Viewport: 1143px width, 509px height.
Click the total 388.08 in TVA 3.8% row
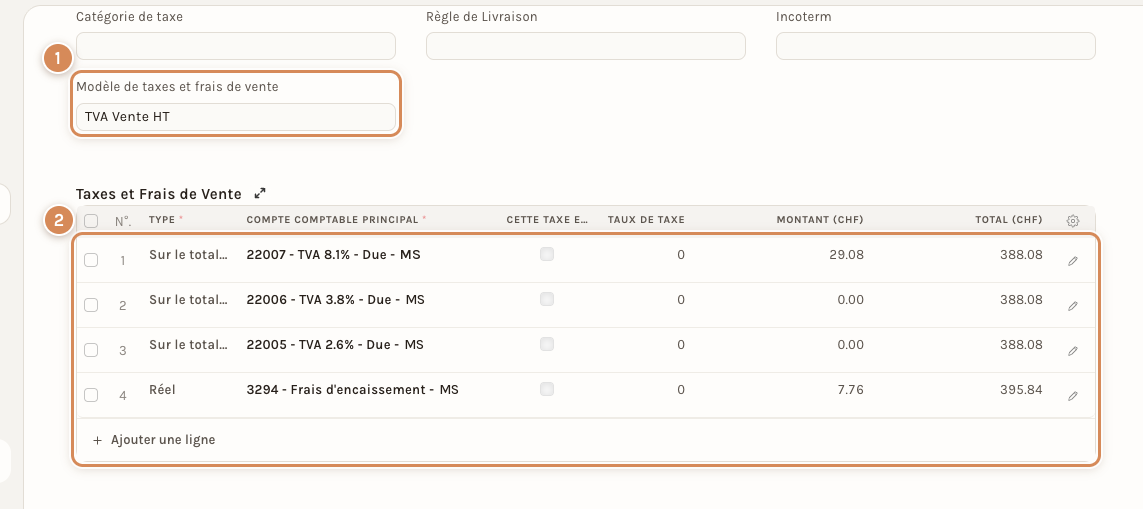(x=1021, y=300)
